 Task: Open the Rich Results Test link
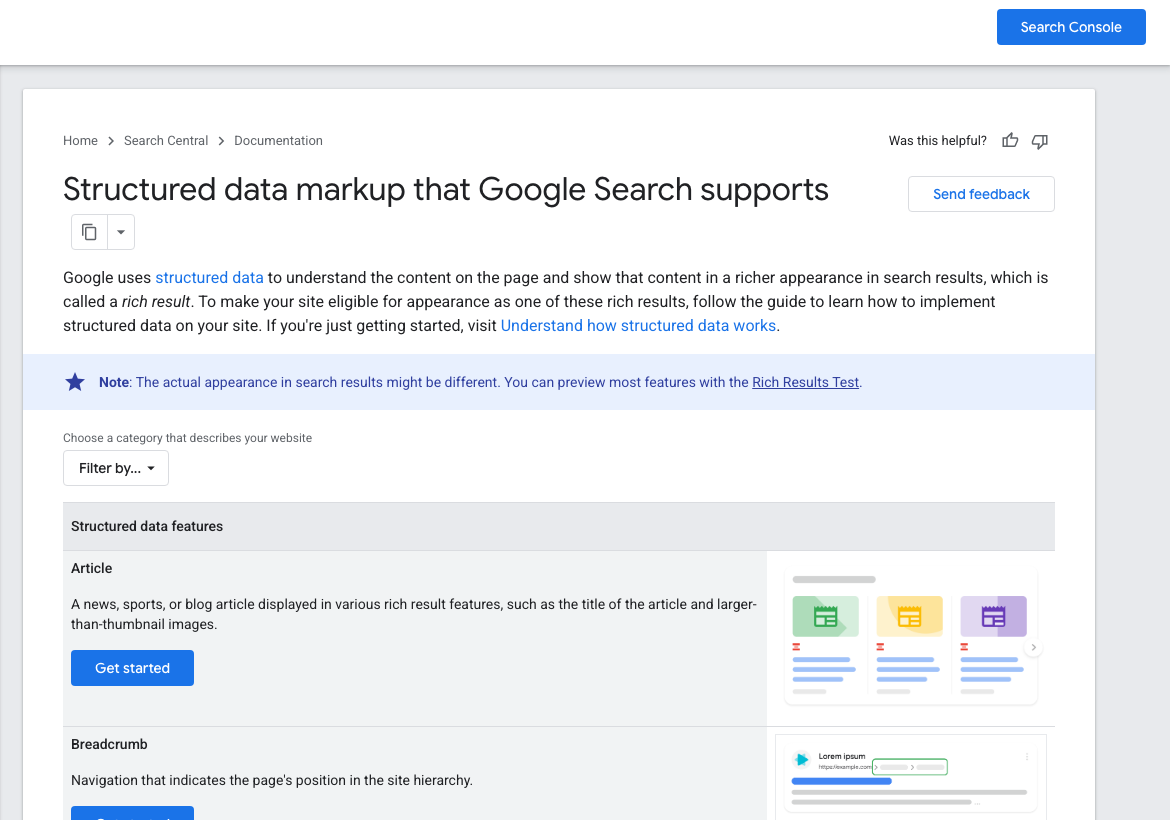tap(805, 382)
